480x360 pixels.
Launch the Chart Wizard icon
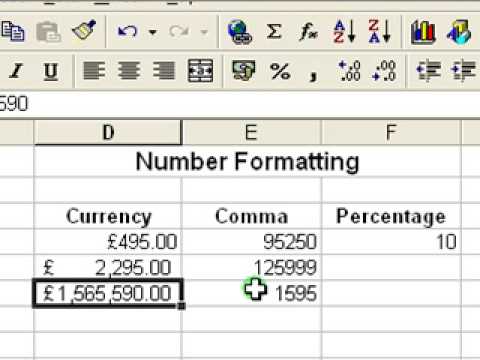point(423,32)
